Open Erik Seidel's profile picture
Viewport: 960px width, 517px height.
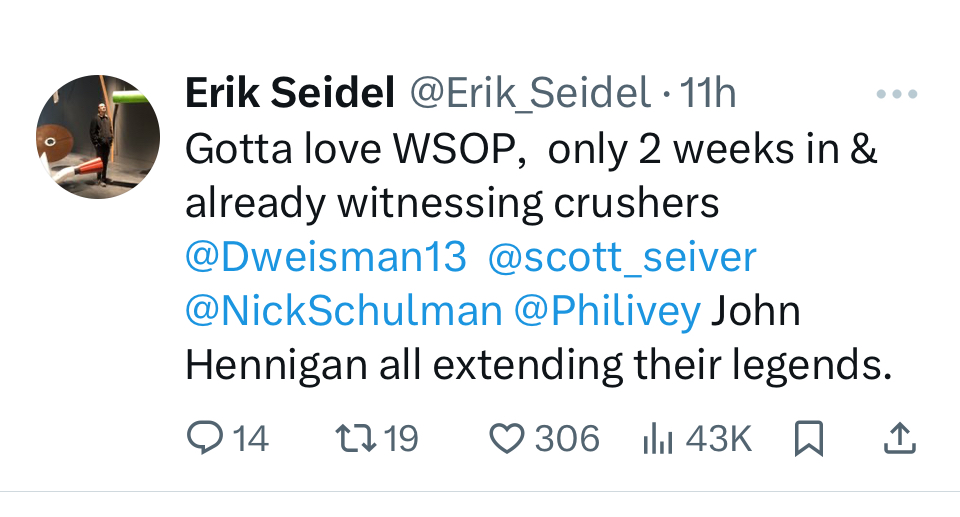[98, 137]
